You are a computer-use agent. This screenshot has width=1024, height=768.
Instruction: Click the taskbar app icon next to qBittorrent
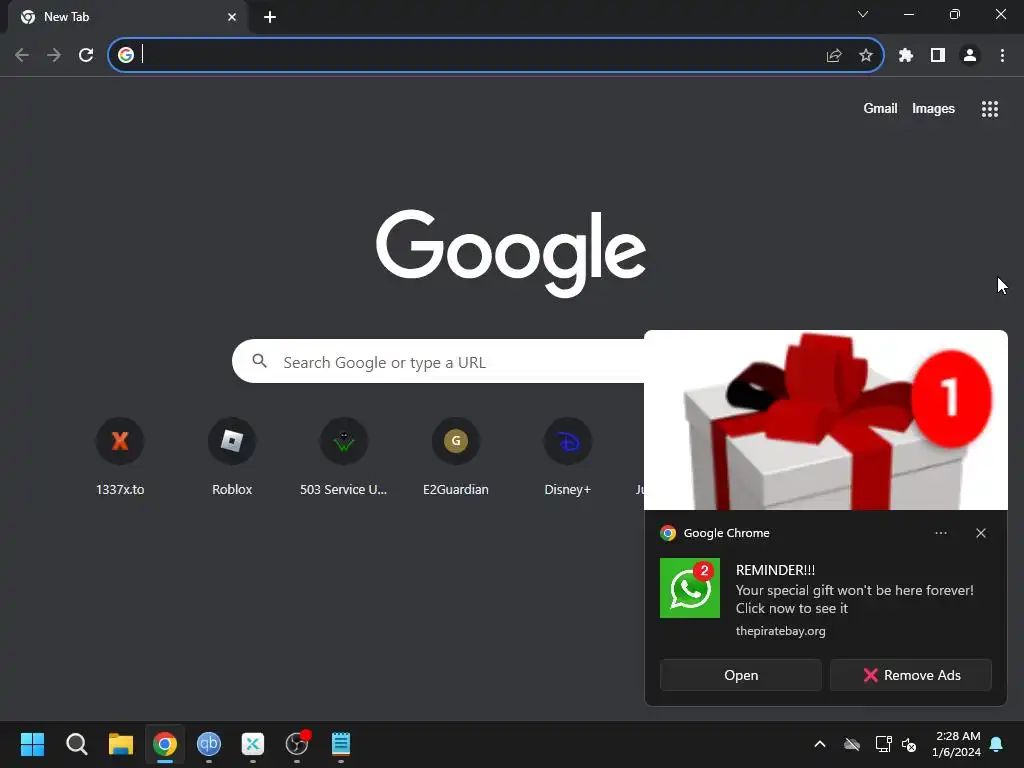[253, 744]
